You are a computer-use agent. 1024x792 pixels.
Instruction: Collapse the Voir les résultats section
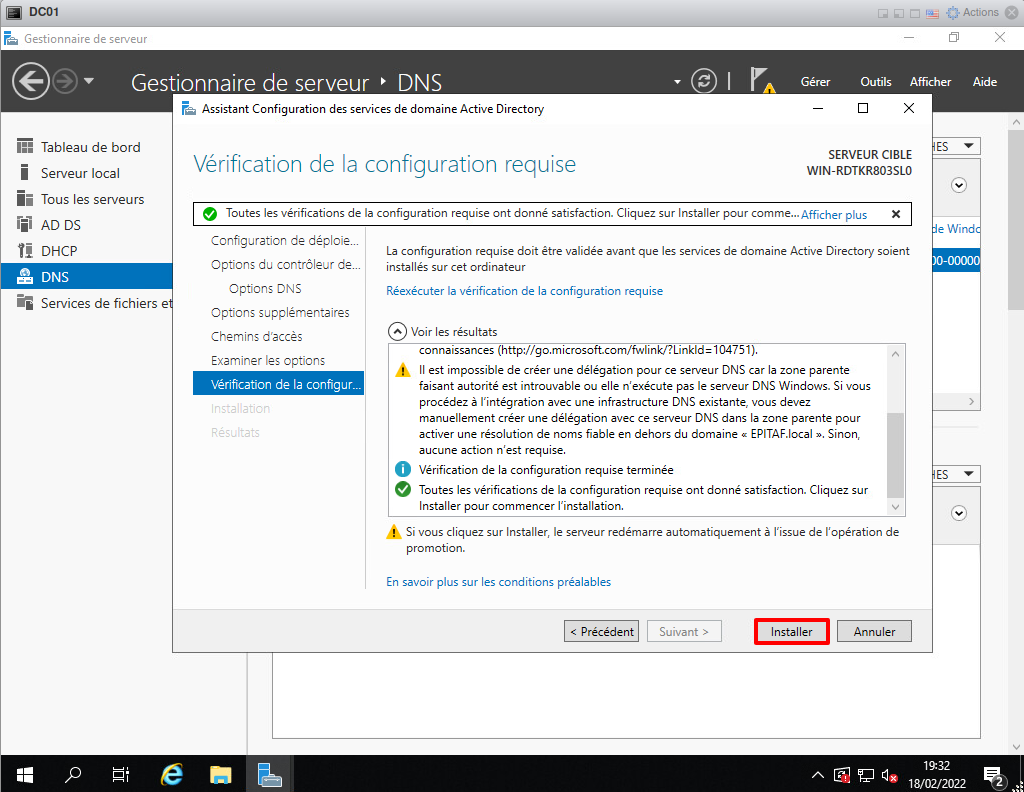click(397, 331)
